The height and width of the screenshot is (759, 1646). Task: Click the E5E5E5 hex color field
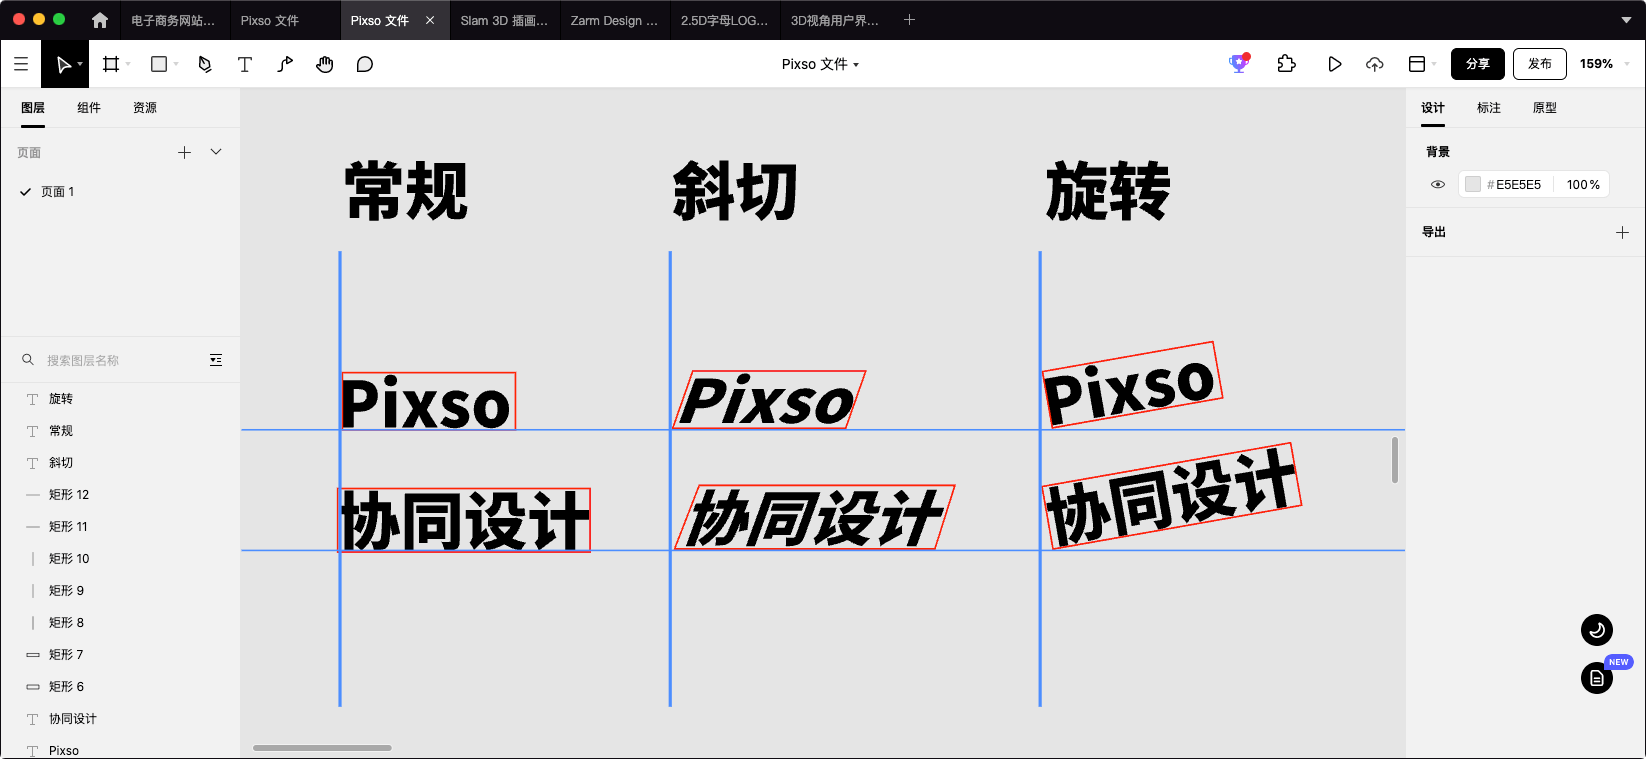click(x=1518, y=185)
